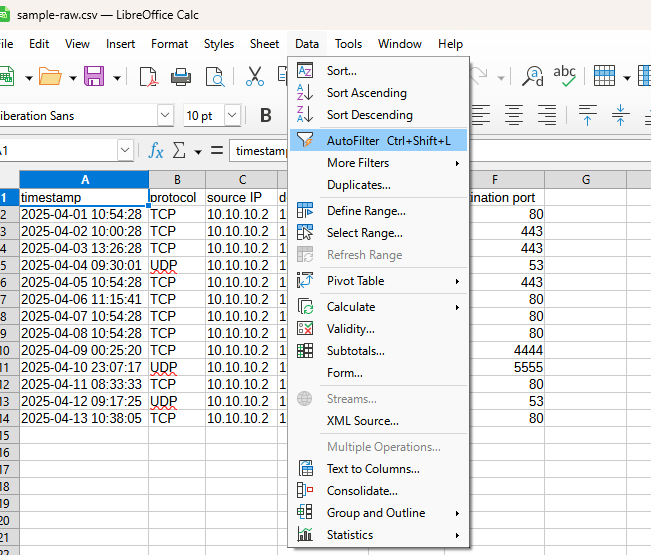Click the Print icon in toolbar

coord(181,77)
